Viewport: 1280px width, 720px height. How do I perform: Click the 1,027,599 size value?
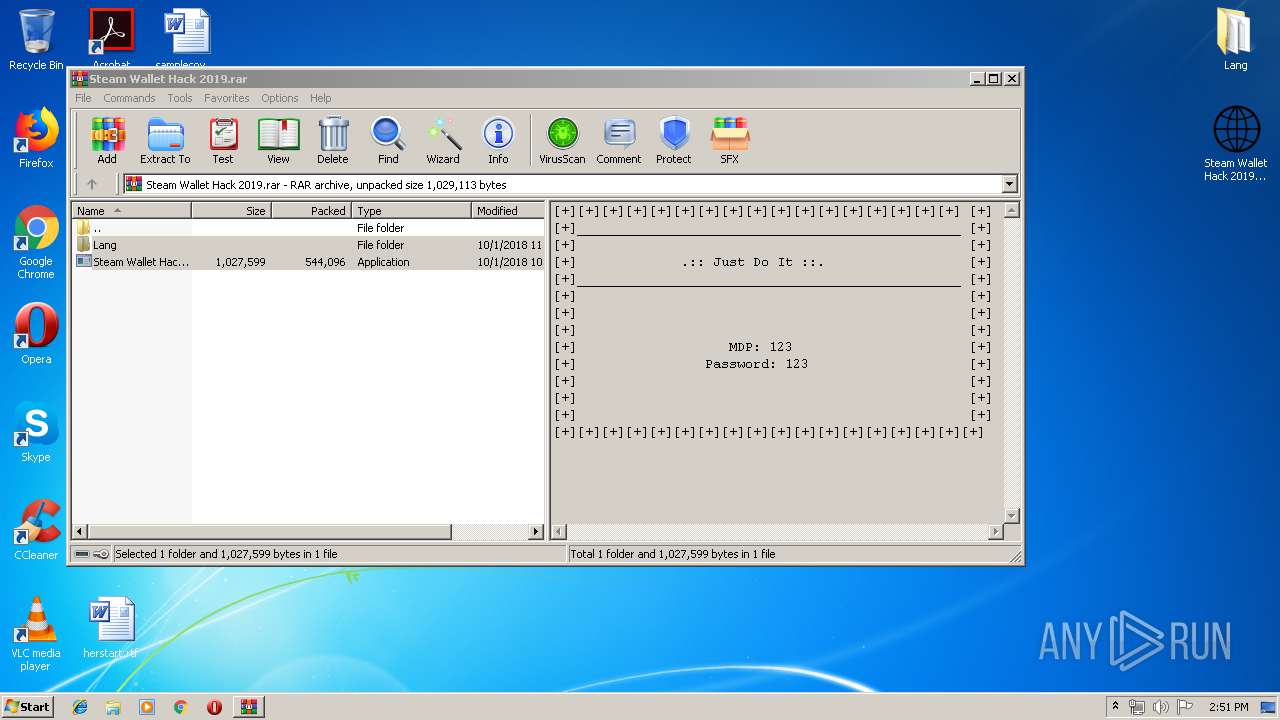[x=240, y=262]
